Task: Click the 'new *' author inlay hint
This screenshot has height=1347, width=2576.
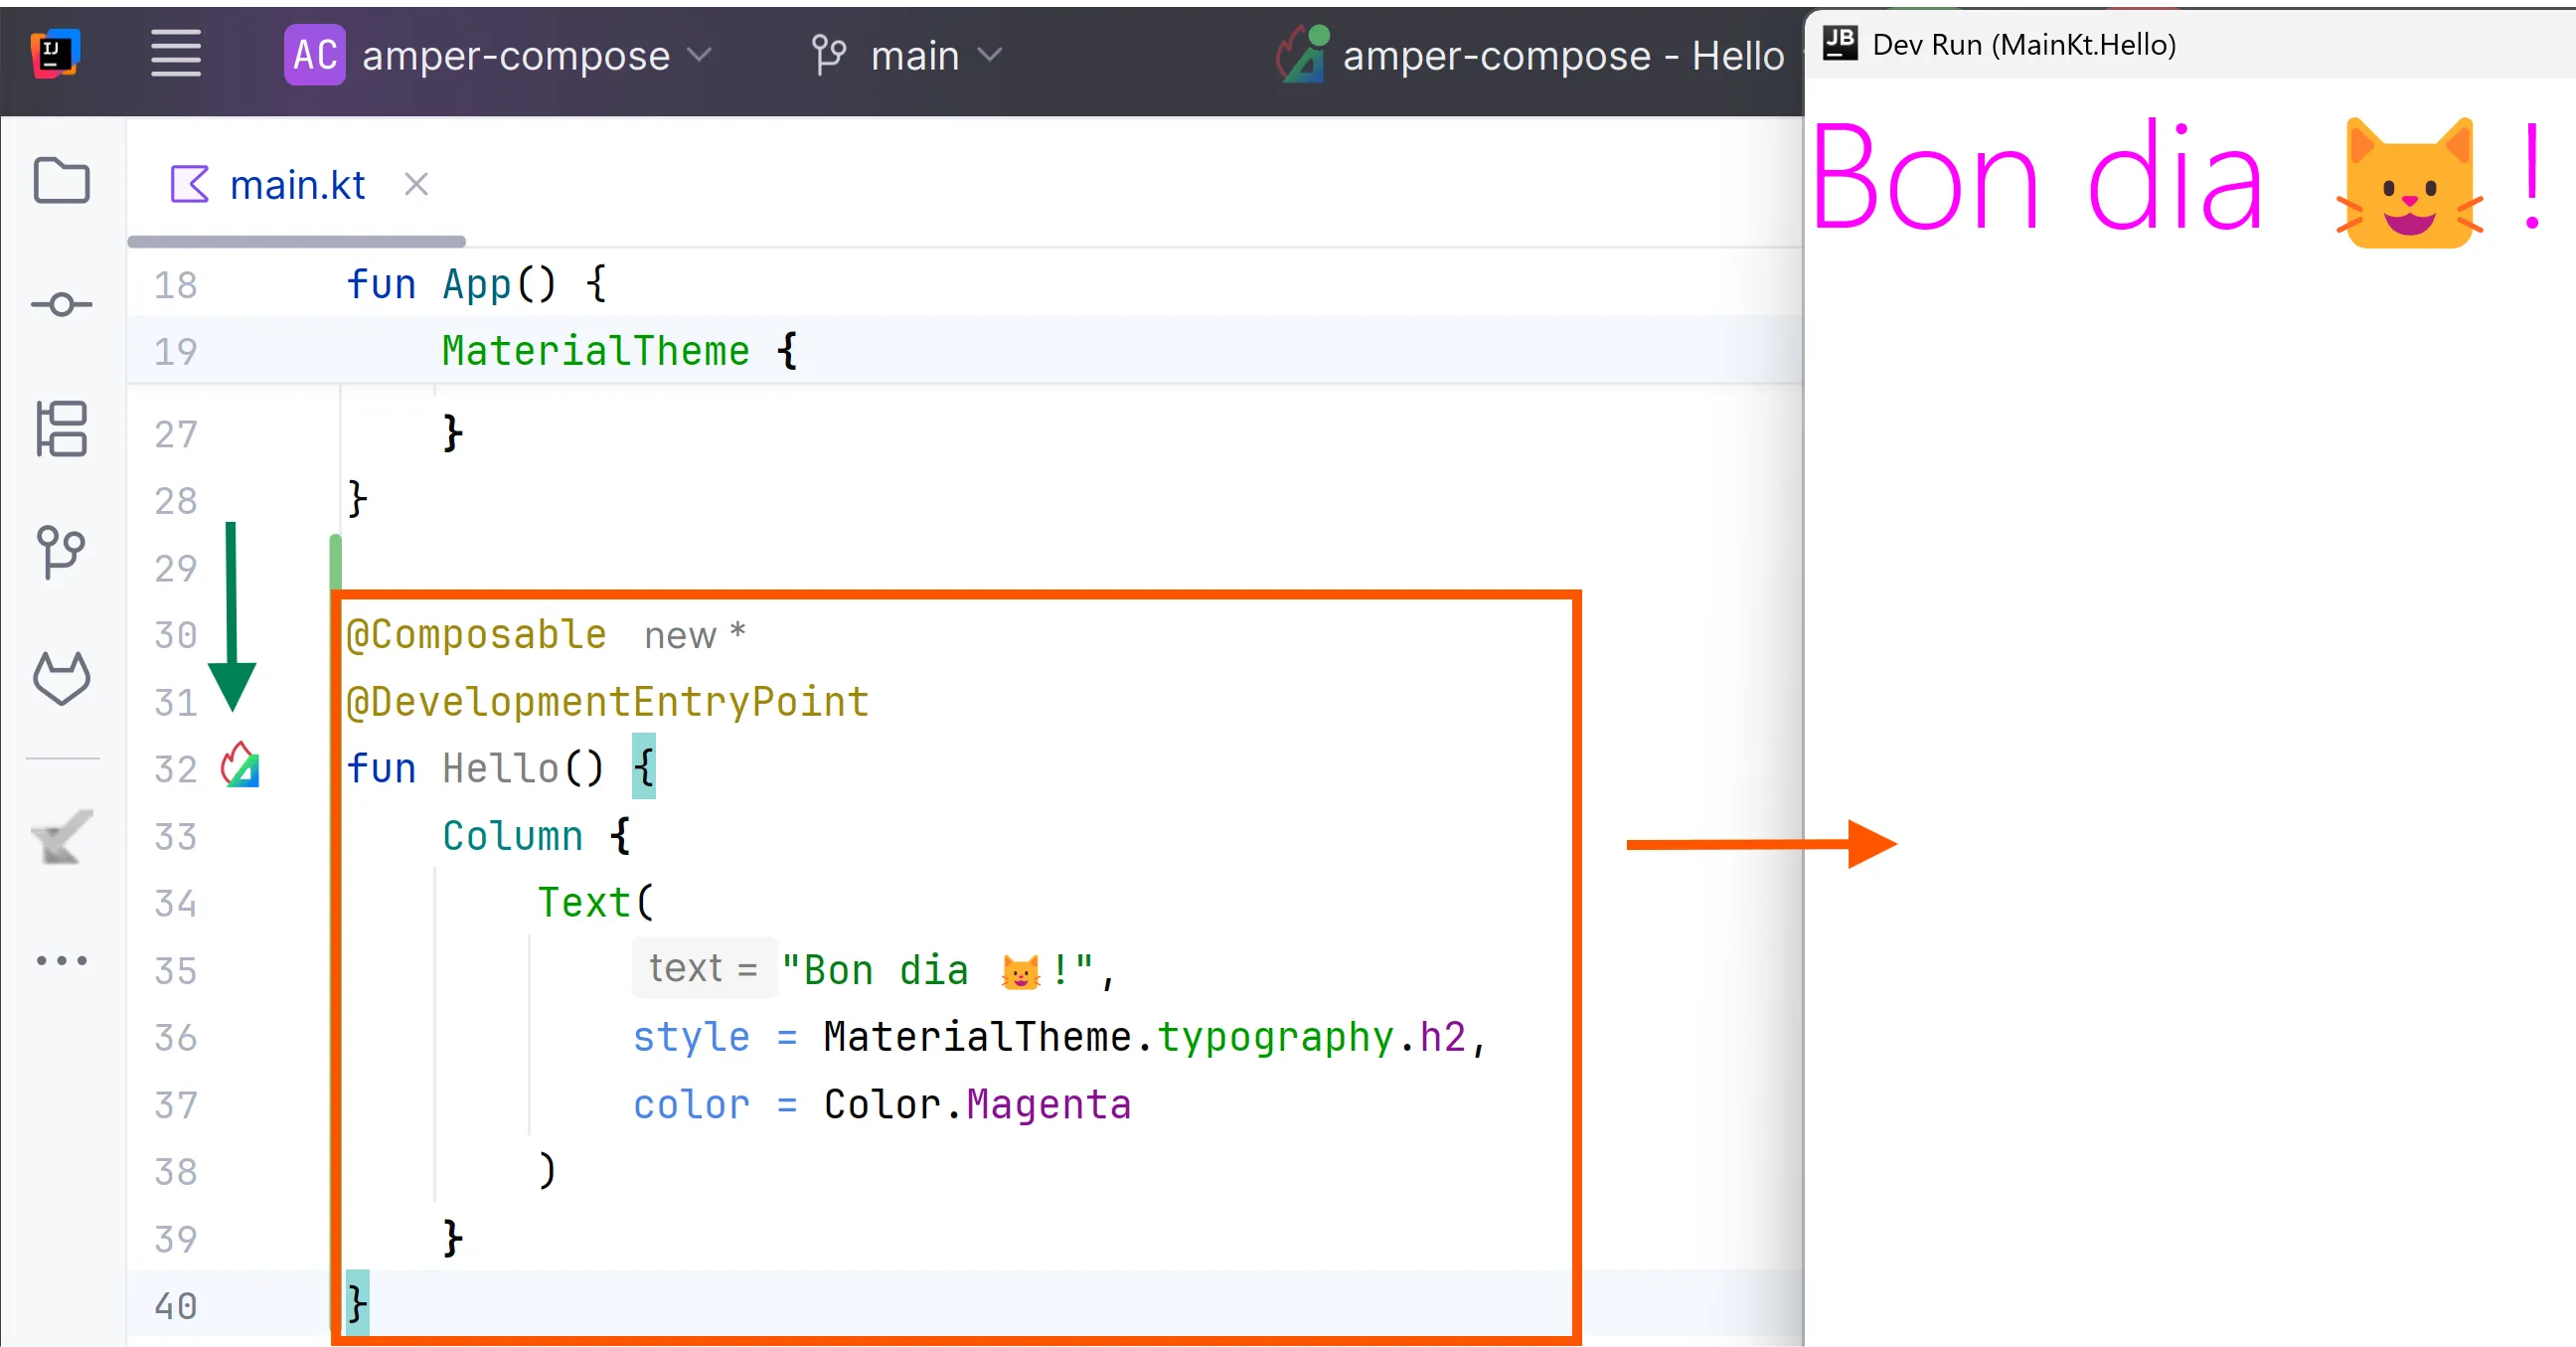Action: coord(694,634)
